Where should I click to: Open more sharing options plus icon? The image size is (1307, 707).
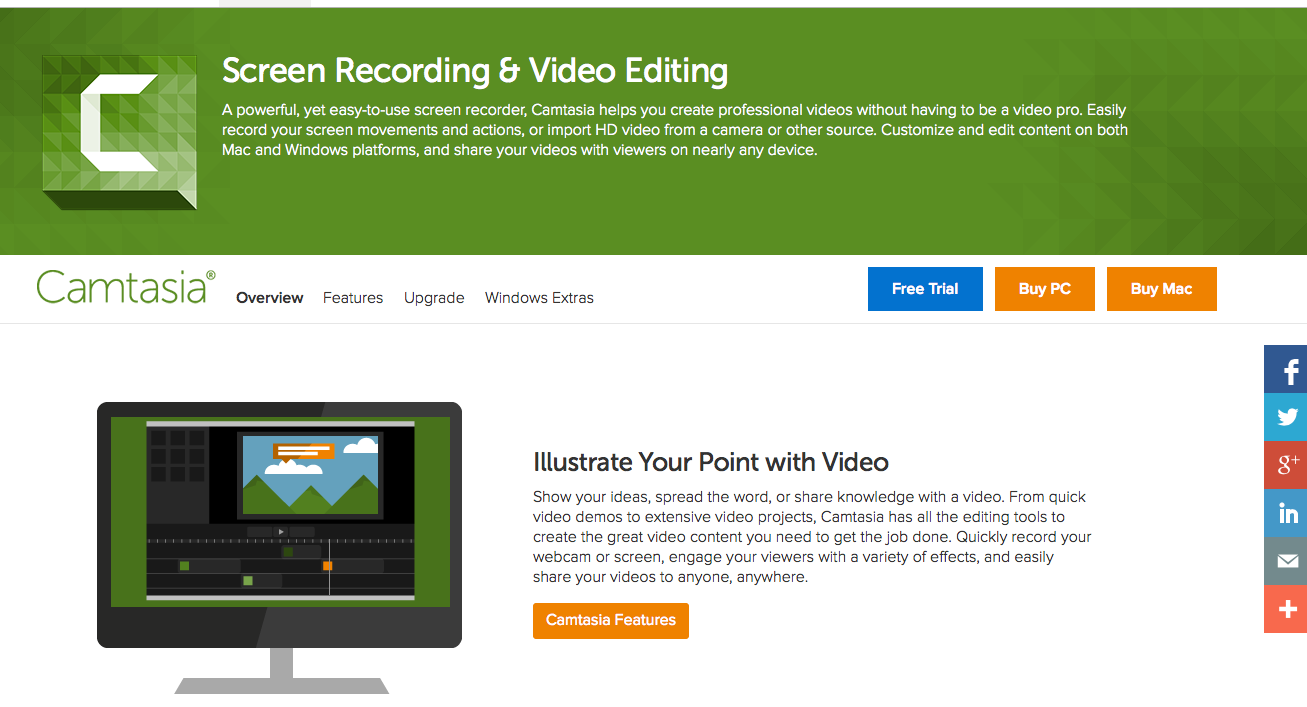coord(1286,609)
